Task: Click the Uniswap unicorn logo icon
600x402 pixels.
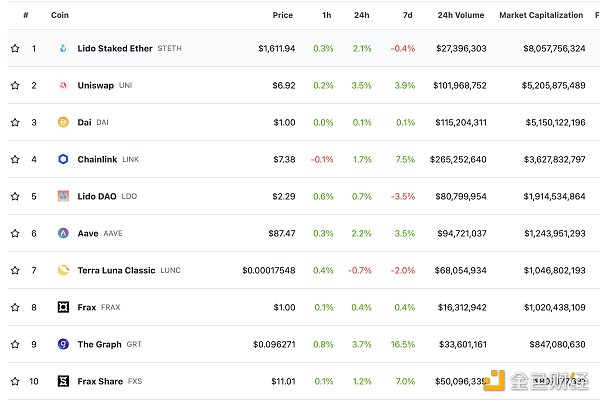Action: [63, 86]
